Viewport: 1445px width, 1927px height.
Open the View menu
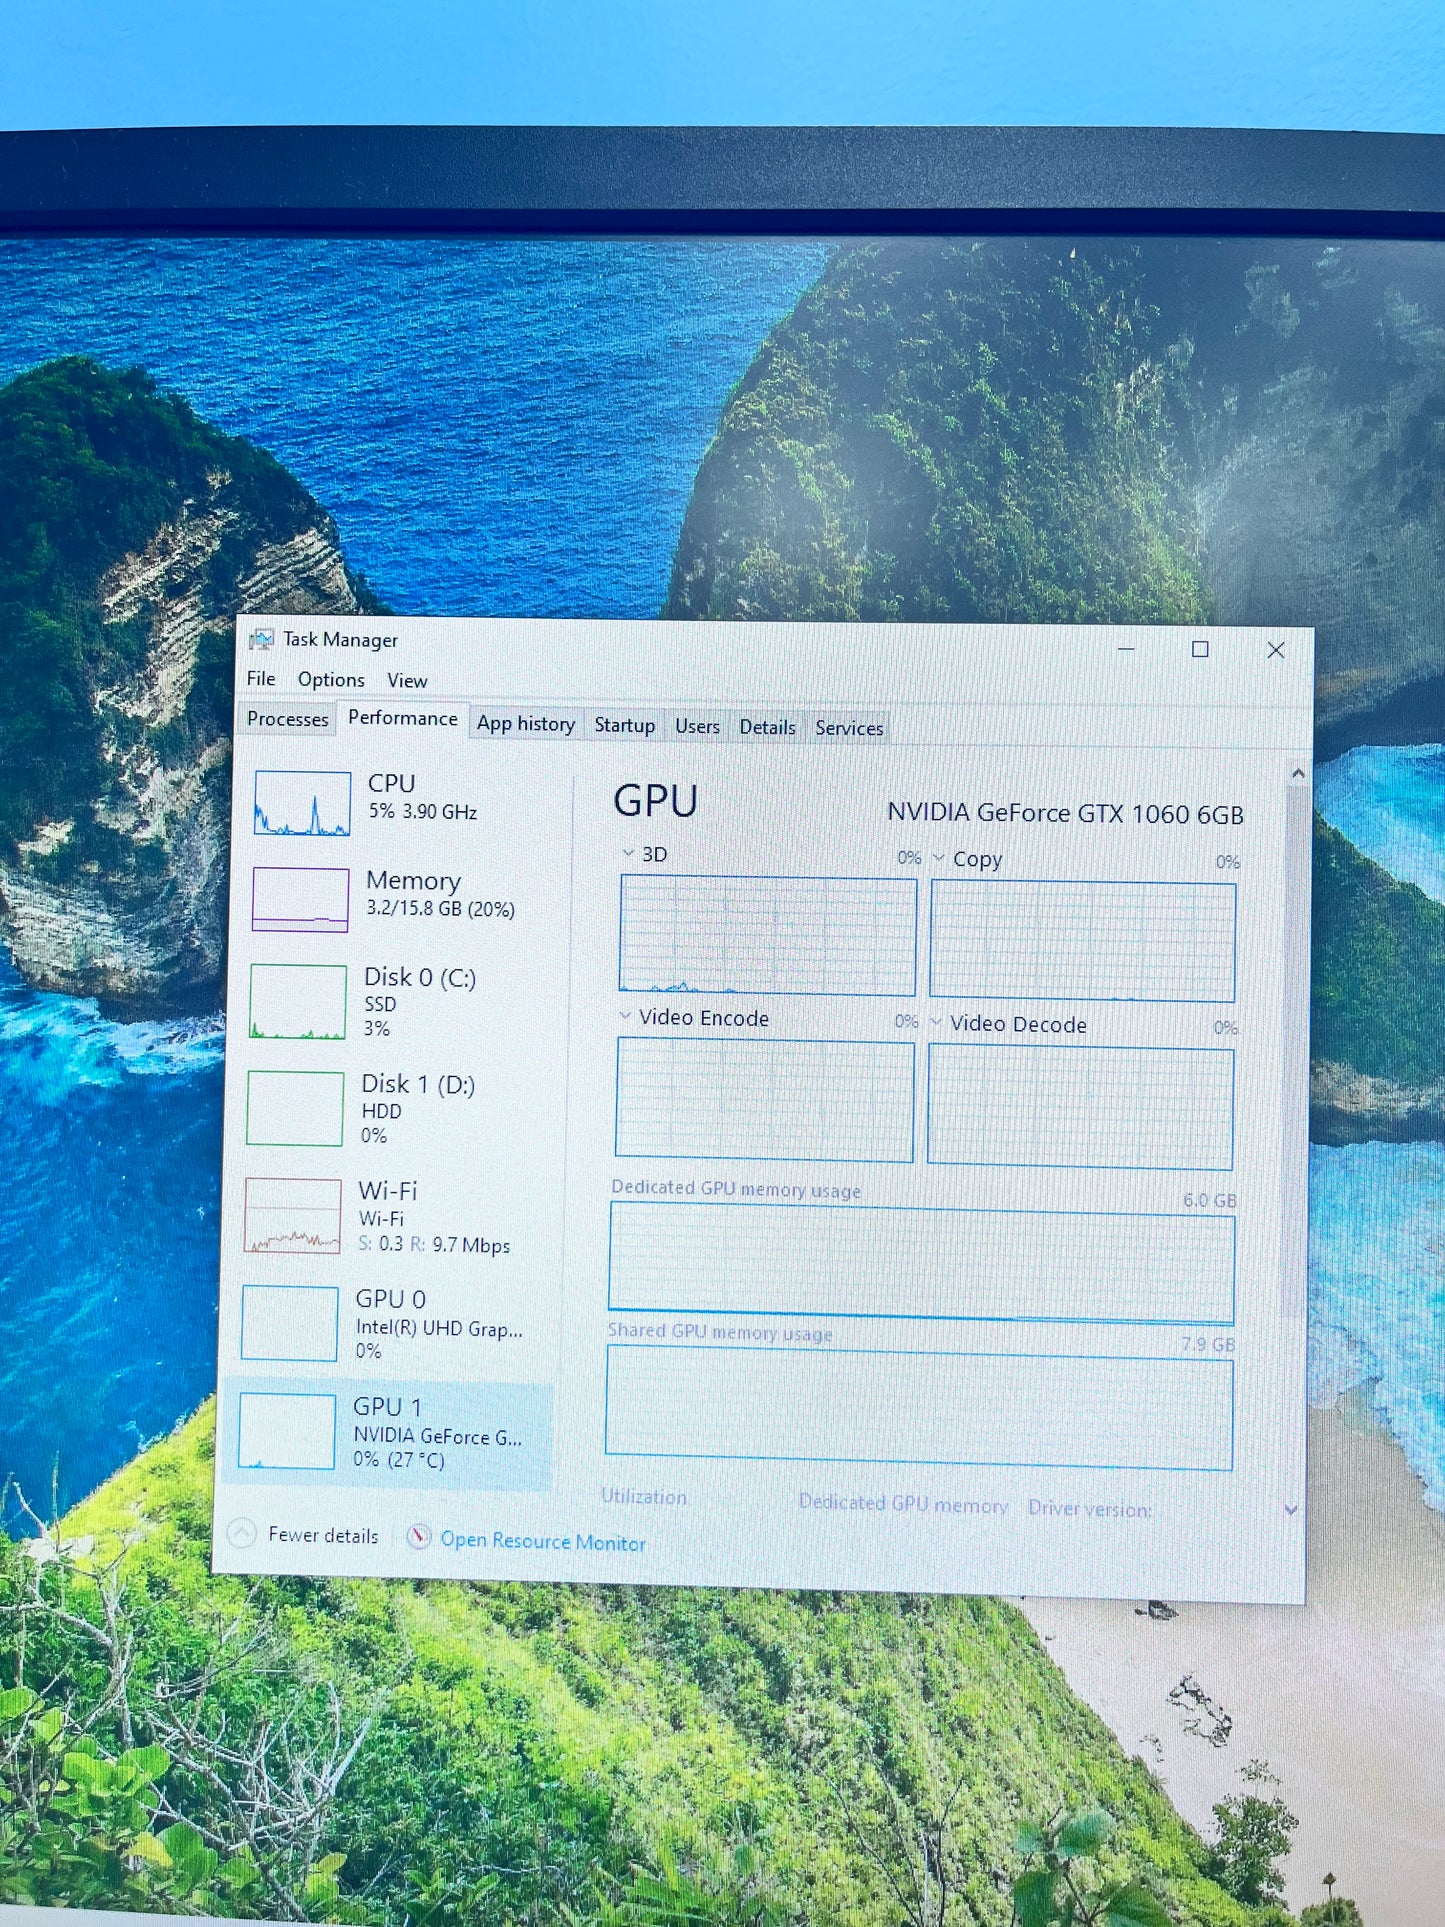point(407,681)
